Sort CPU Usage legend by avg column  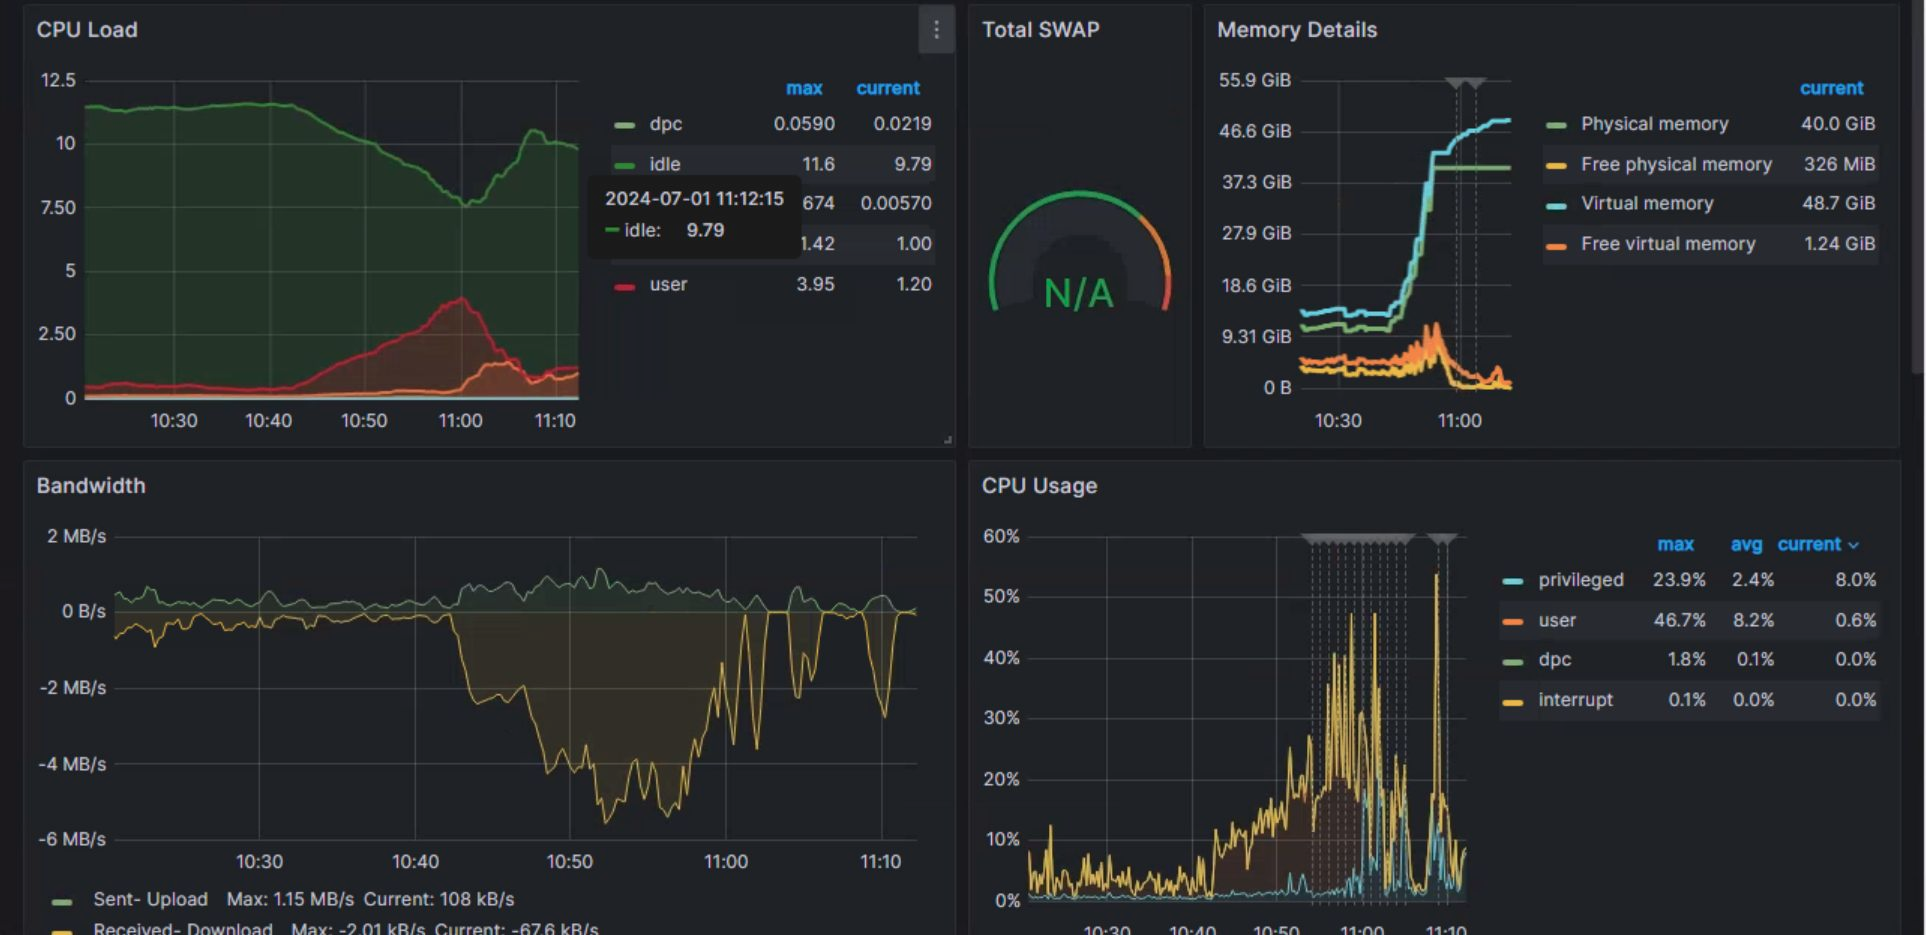tap(1746, 544)
